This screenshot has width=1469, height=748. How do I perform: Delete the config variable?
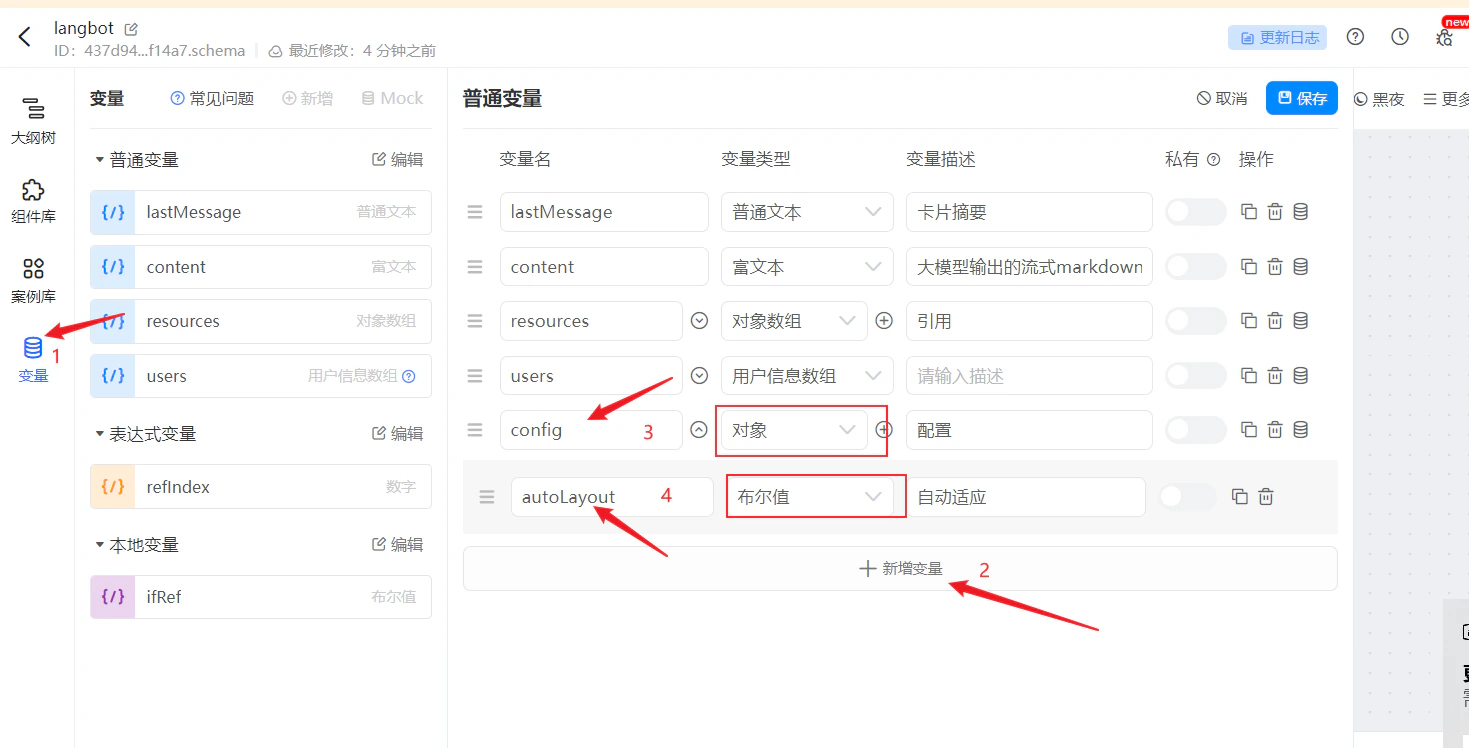pyautogui.click(x=1275, y=430)
